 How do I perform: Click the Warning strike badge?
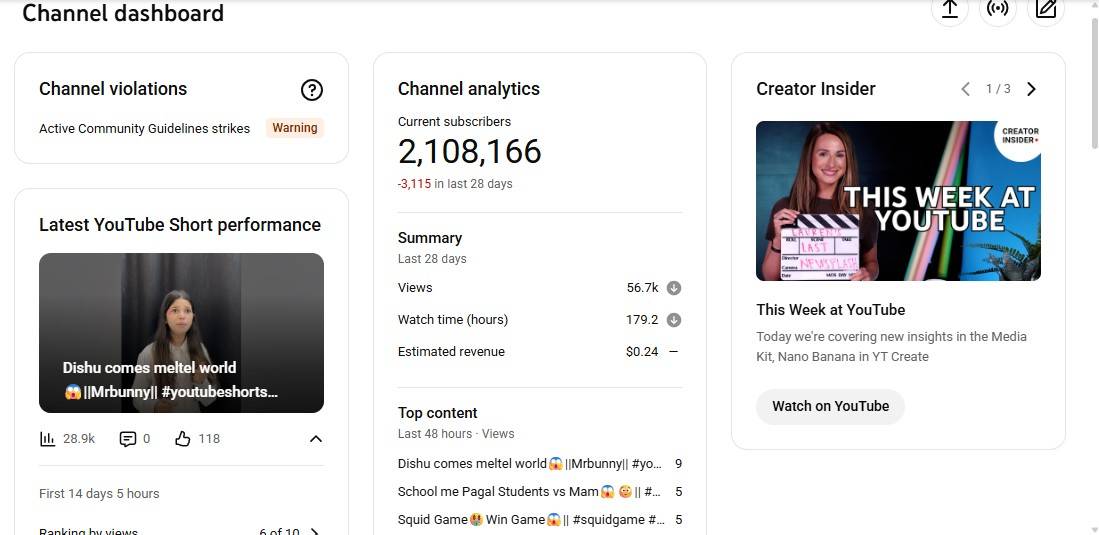(294, 128)
